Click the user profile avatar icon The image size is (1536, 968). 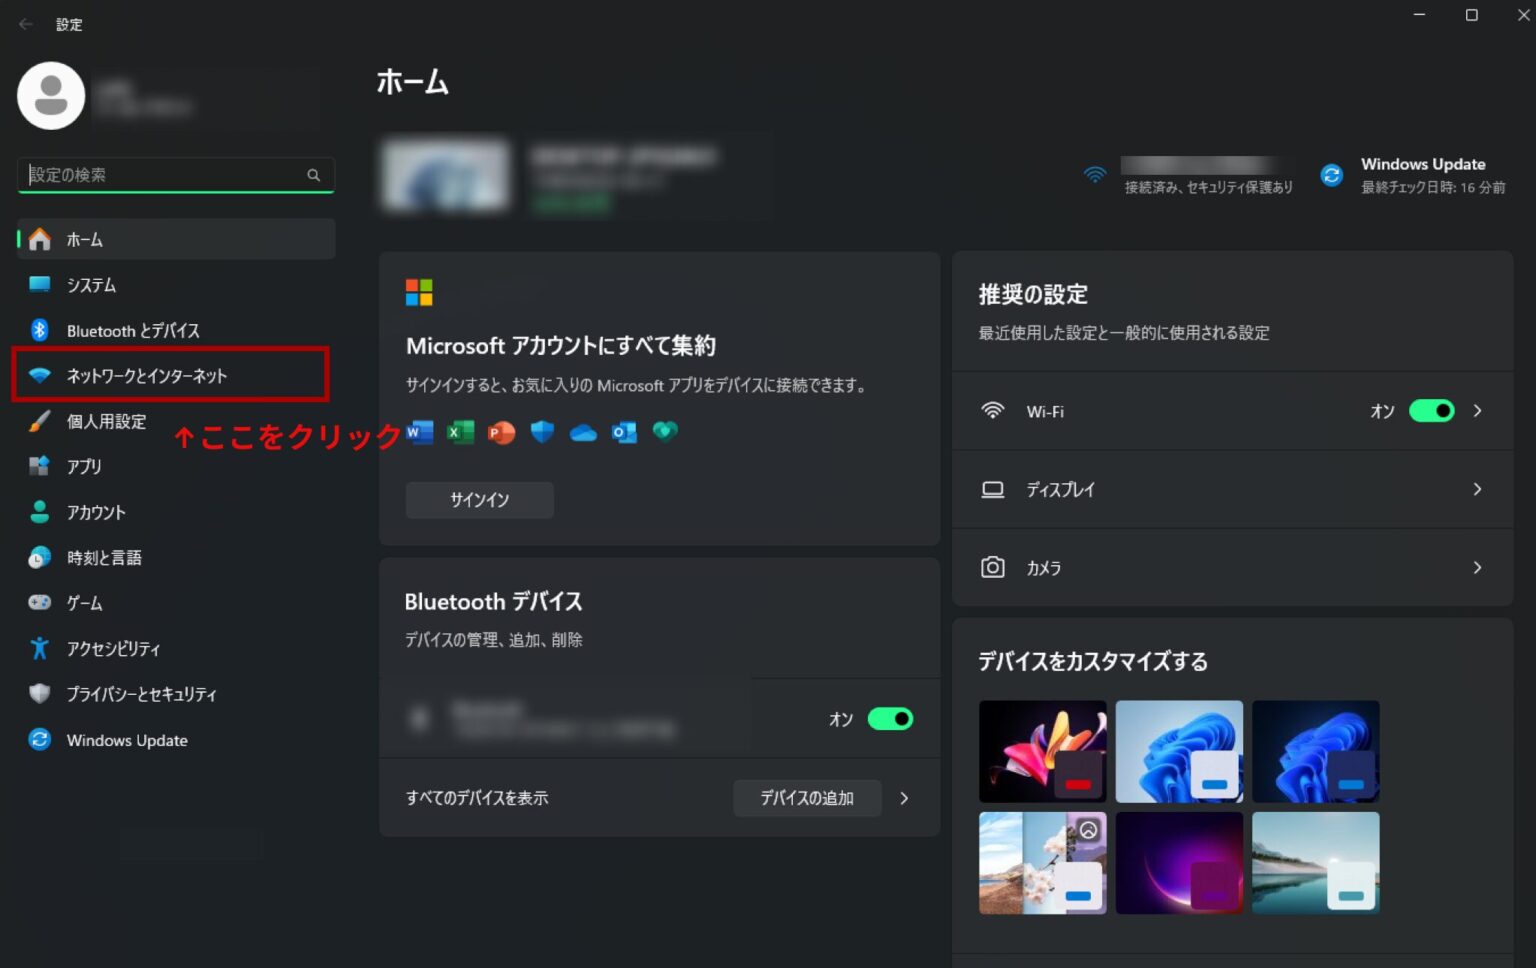coord(51,96)
